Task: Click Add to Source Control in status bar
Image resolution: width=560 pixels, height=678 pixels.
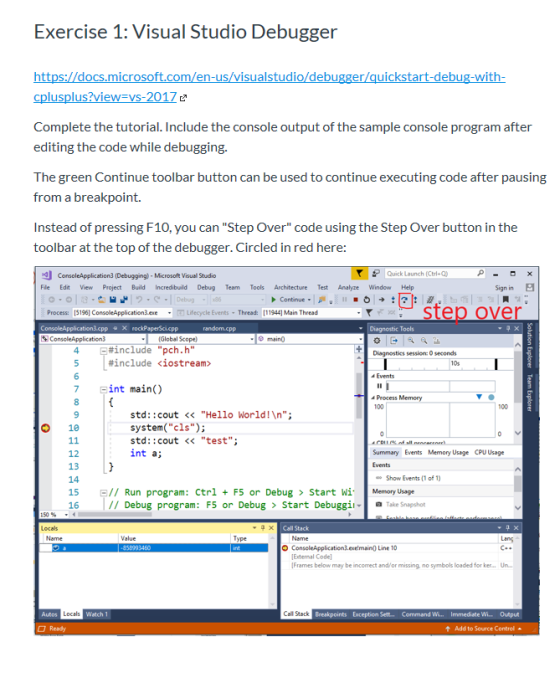Action: [x=483, y=629]
